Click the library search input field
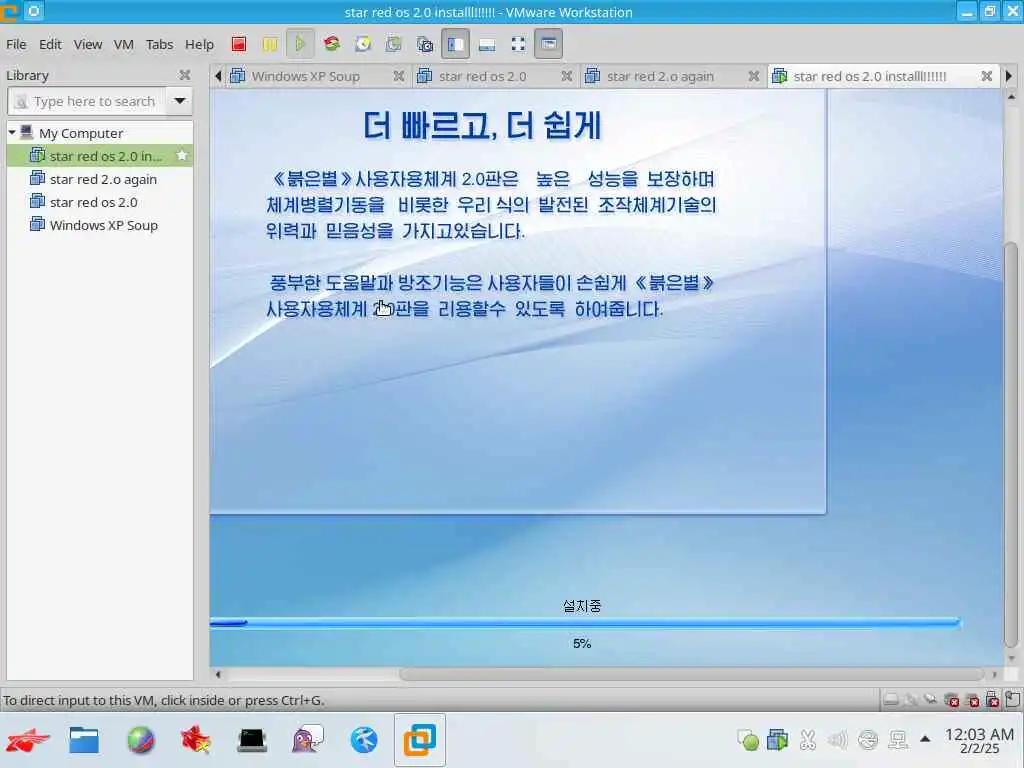The width and height of the screenshot is (1024, 768). click(x=88, y=101)
